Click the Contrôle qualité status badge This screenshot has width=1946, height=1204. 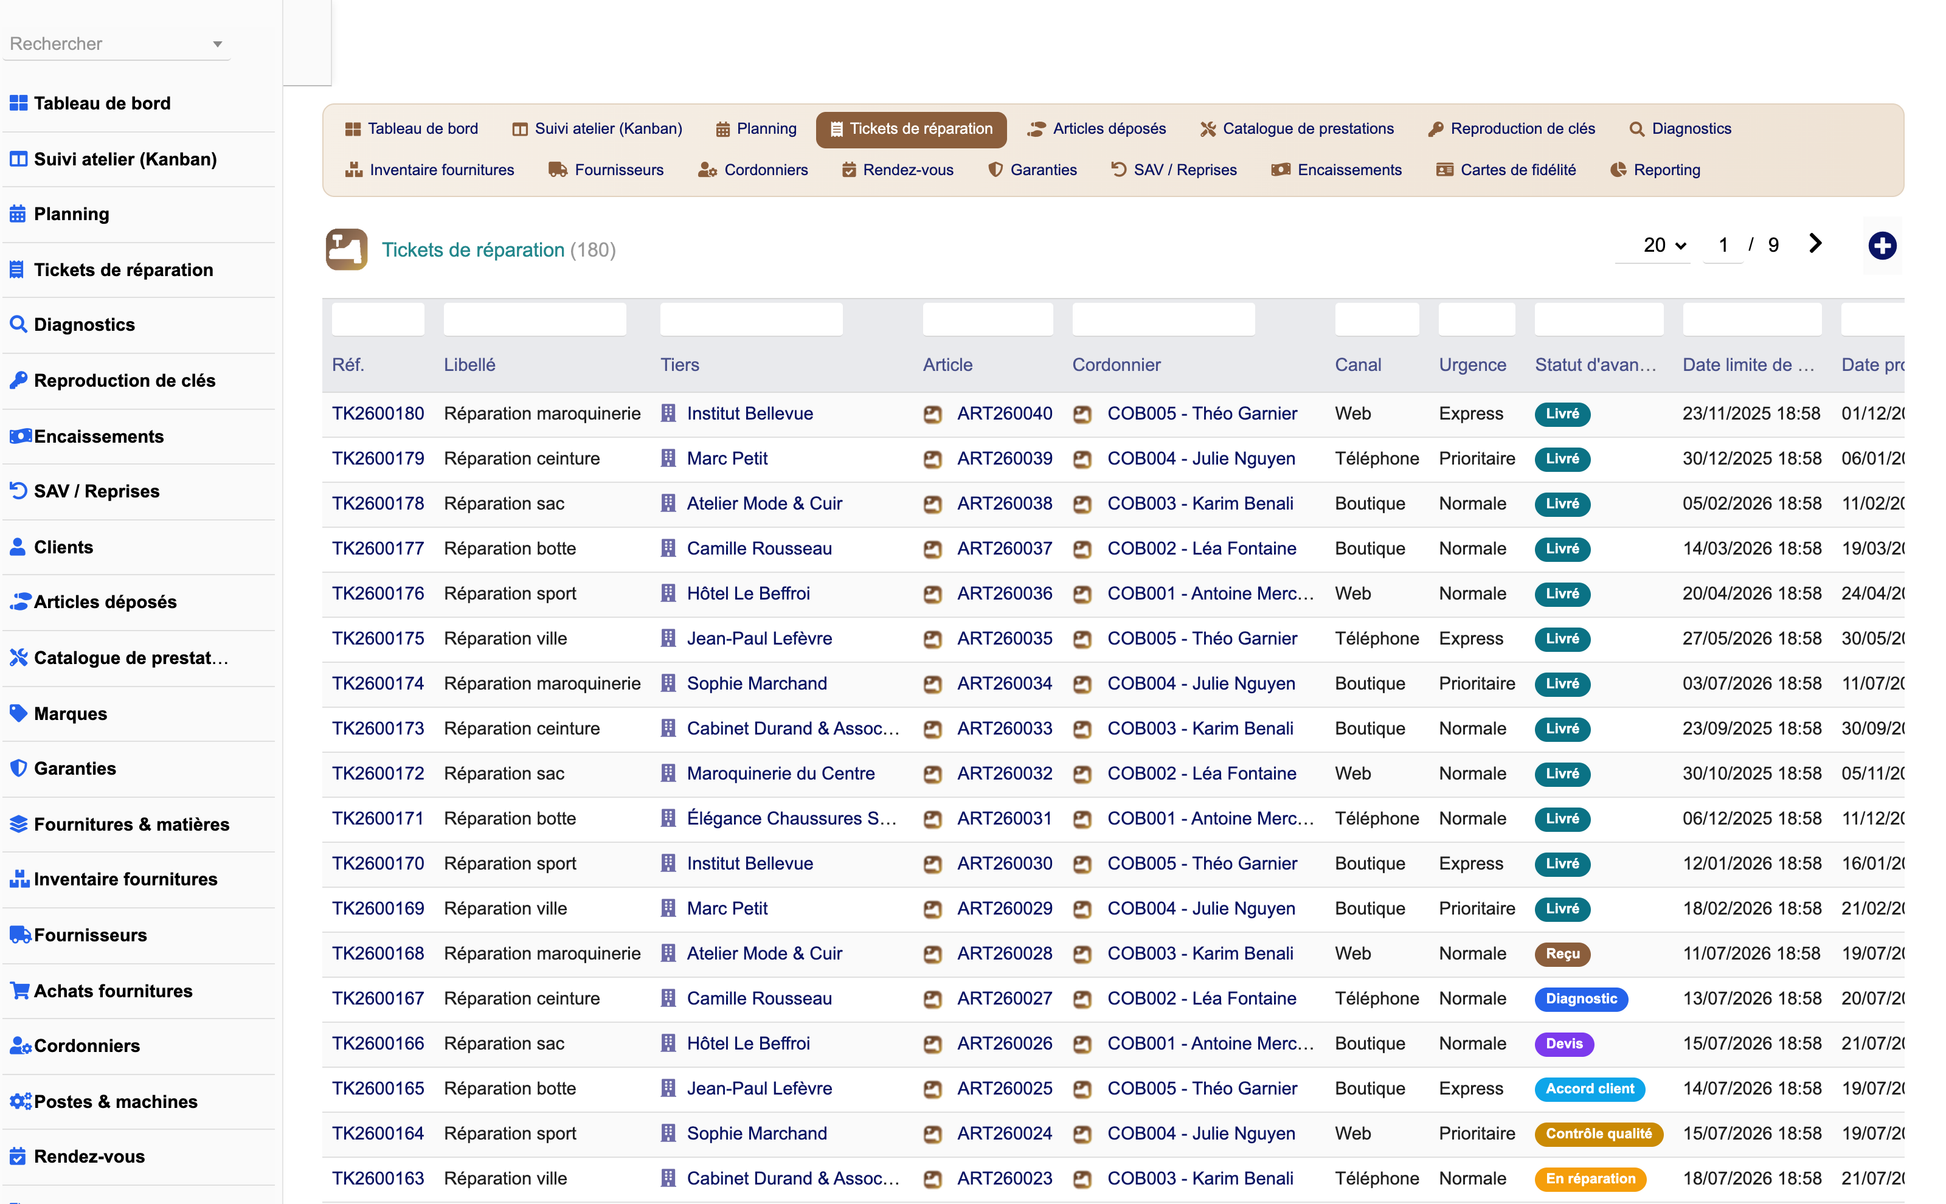point(1598,1134)
